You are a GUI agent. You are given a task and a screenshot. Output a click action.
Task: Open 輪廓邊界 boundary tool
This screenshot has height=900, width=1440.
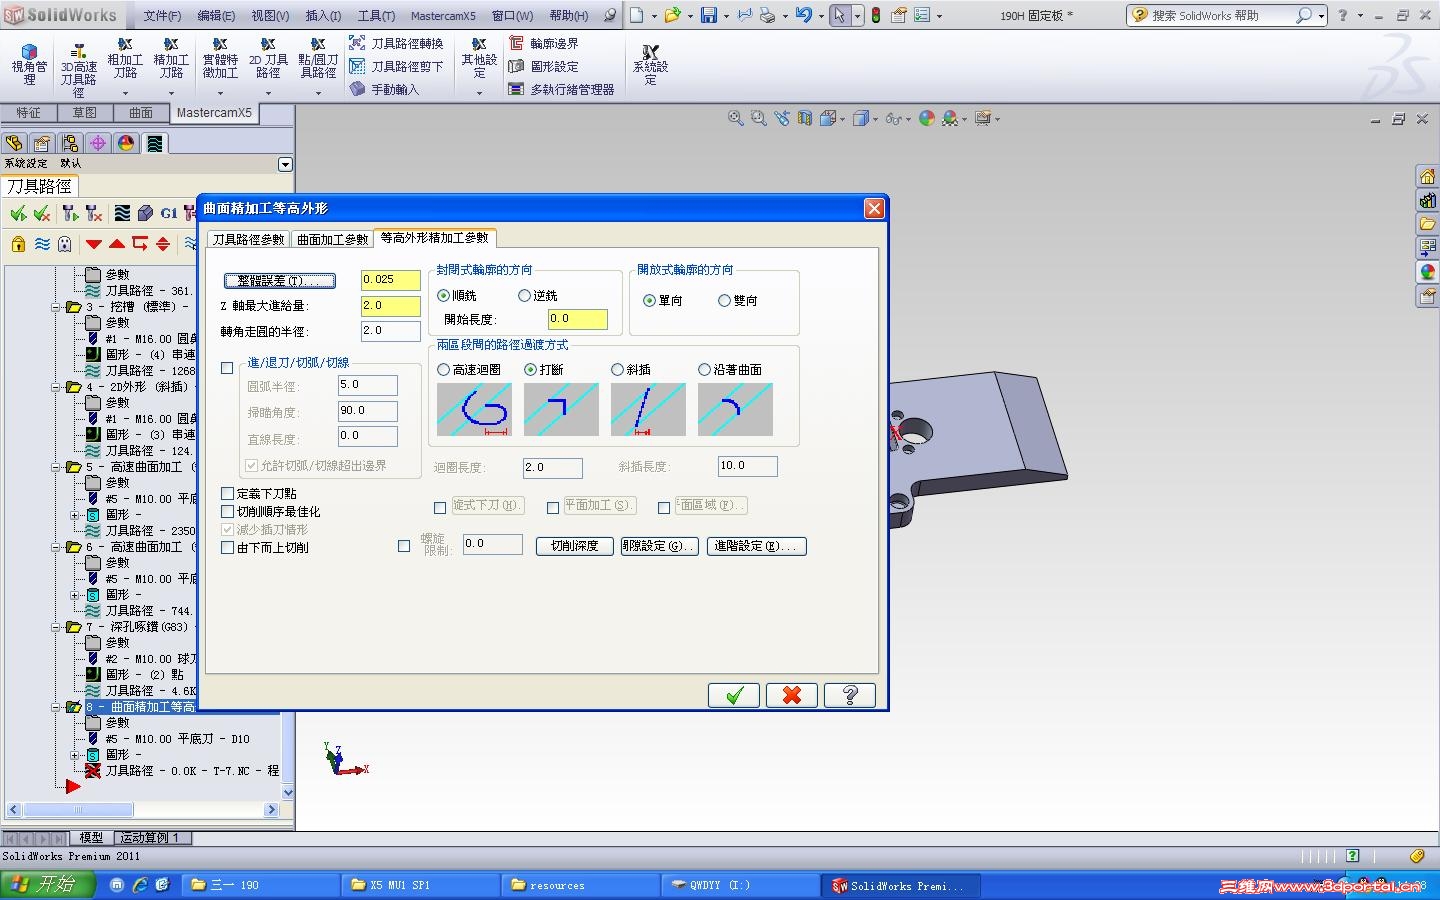pos(543,43)
